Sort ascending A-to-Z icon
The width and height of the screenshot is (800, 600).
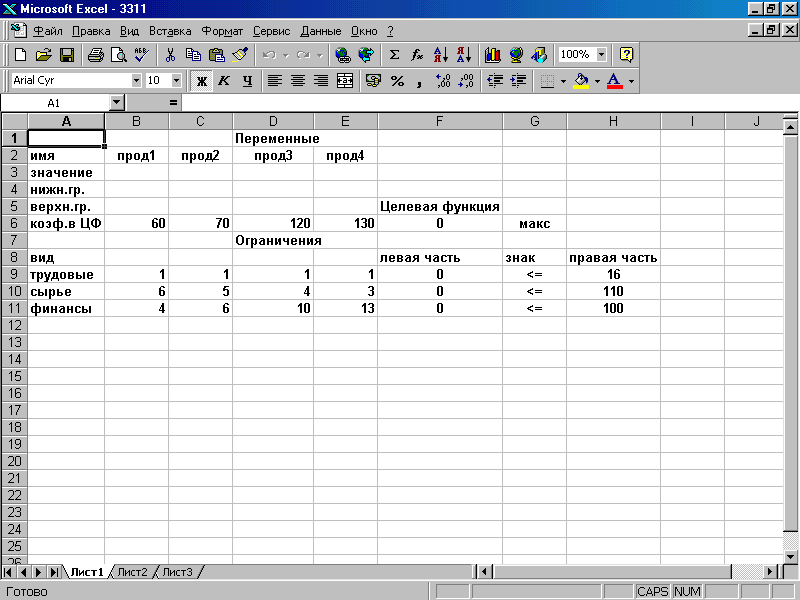[x=440, y=55]
